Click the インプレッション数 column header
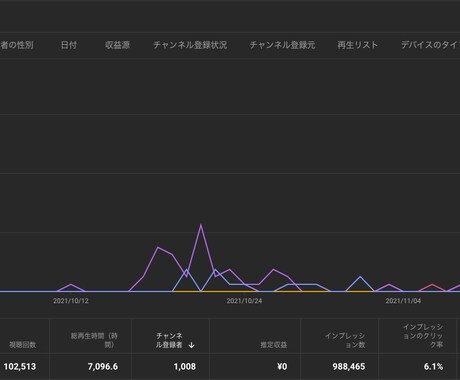This screenshot has width=460, height=380. 345,340
